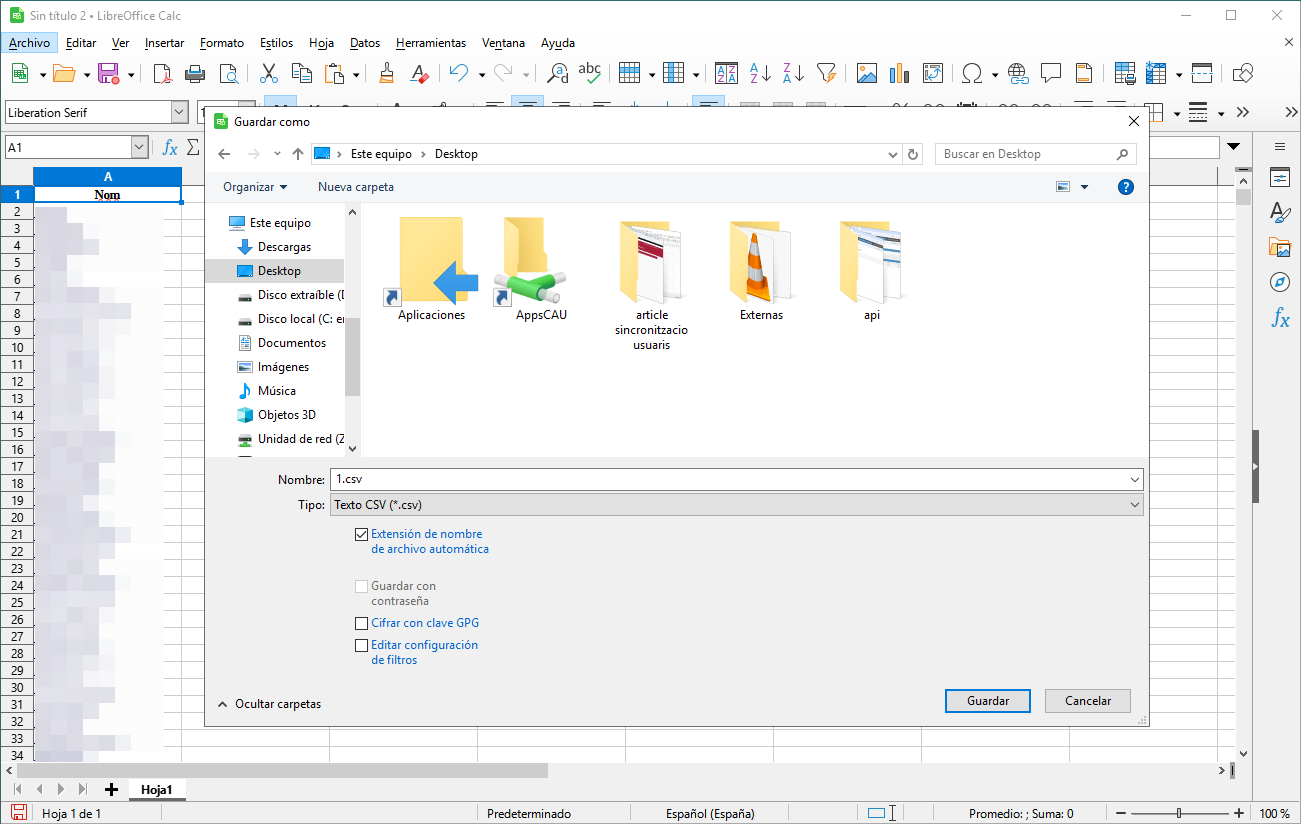Click the Cut scissors icon
Image resolution: width=1301 pixels, height=824 pixels.
(268, 73)
